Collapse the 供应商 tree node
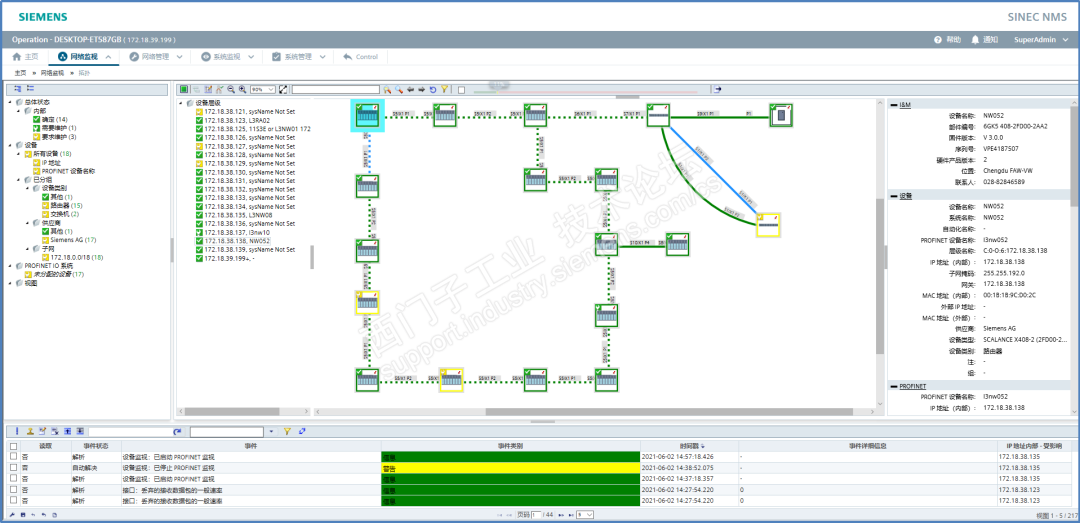 pyautogui.click(x=28, y=223)
